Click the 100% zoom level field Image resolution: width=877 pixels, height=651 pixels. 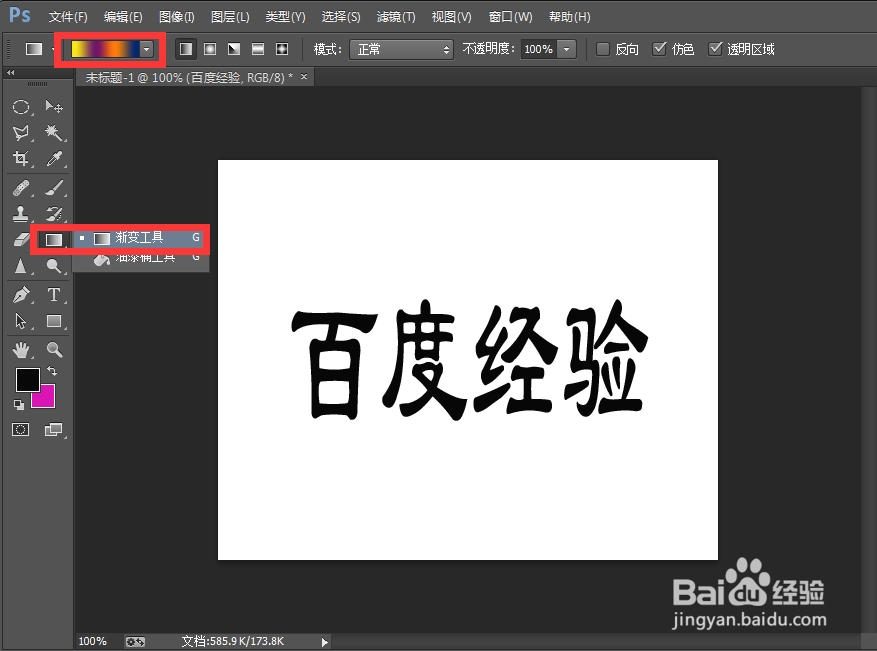click(x=93, y=641)
